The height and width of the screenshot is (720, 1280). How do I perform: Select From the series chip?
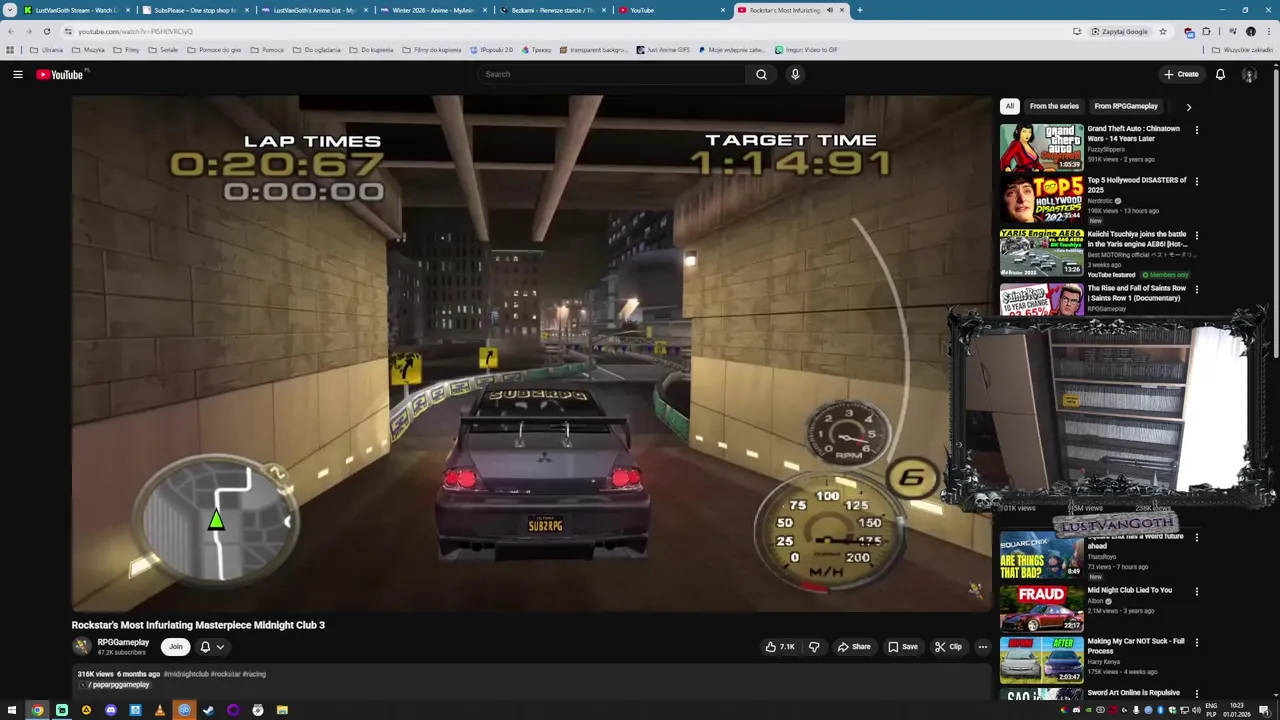1054,106
